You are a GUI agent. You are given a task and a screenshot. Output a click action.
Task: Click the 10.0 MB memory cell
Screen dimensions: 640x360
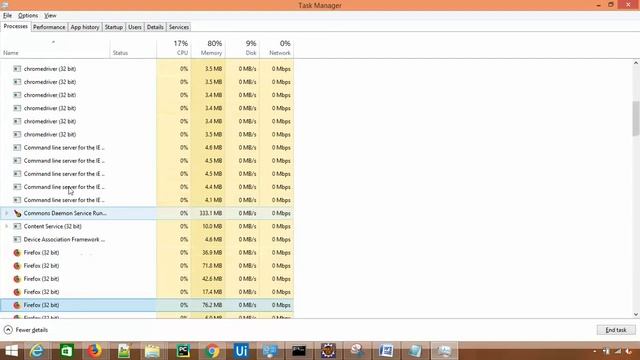(208, 226)
